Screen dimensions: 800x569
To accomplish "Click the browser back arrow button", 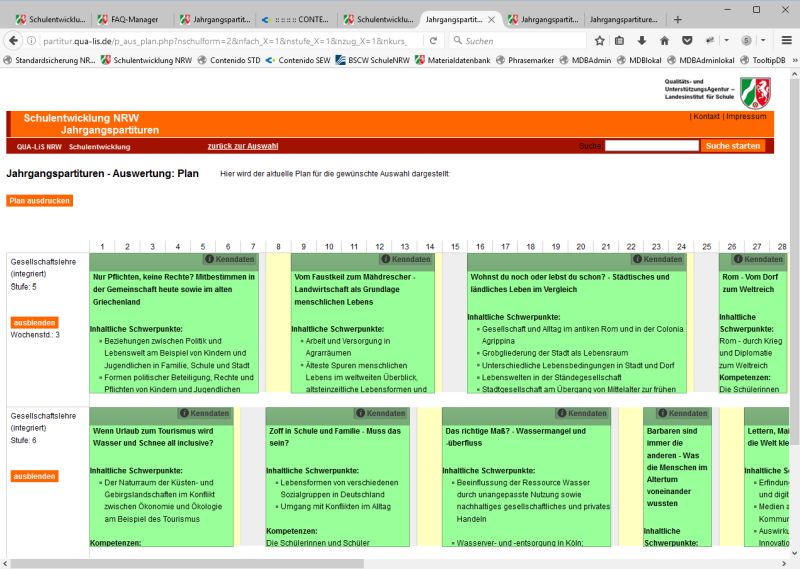I will (x=13, y=41).
